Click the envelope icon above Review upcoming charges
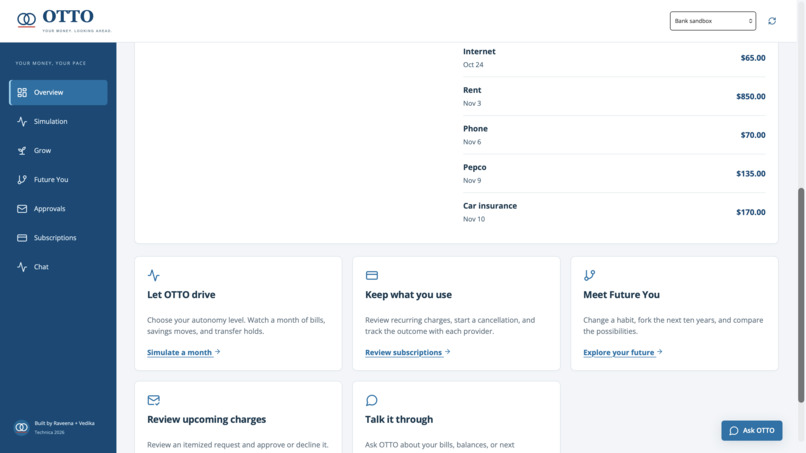Screen dimensions: 806x453 (x=153, y=400)
